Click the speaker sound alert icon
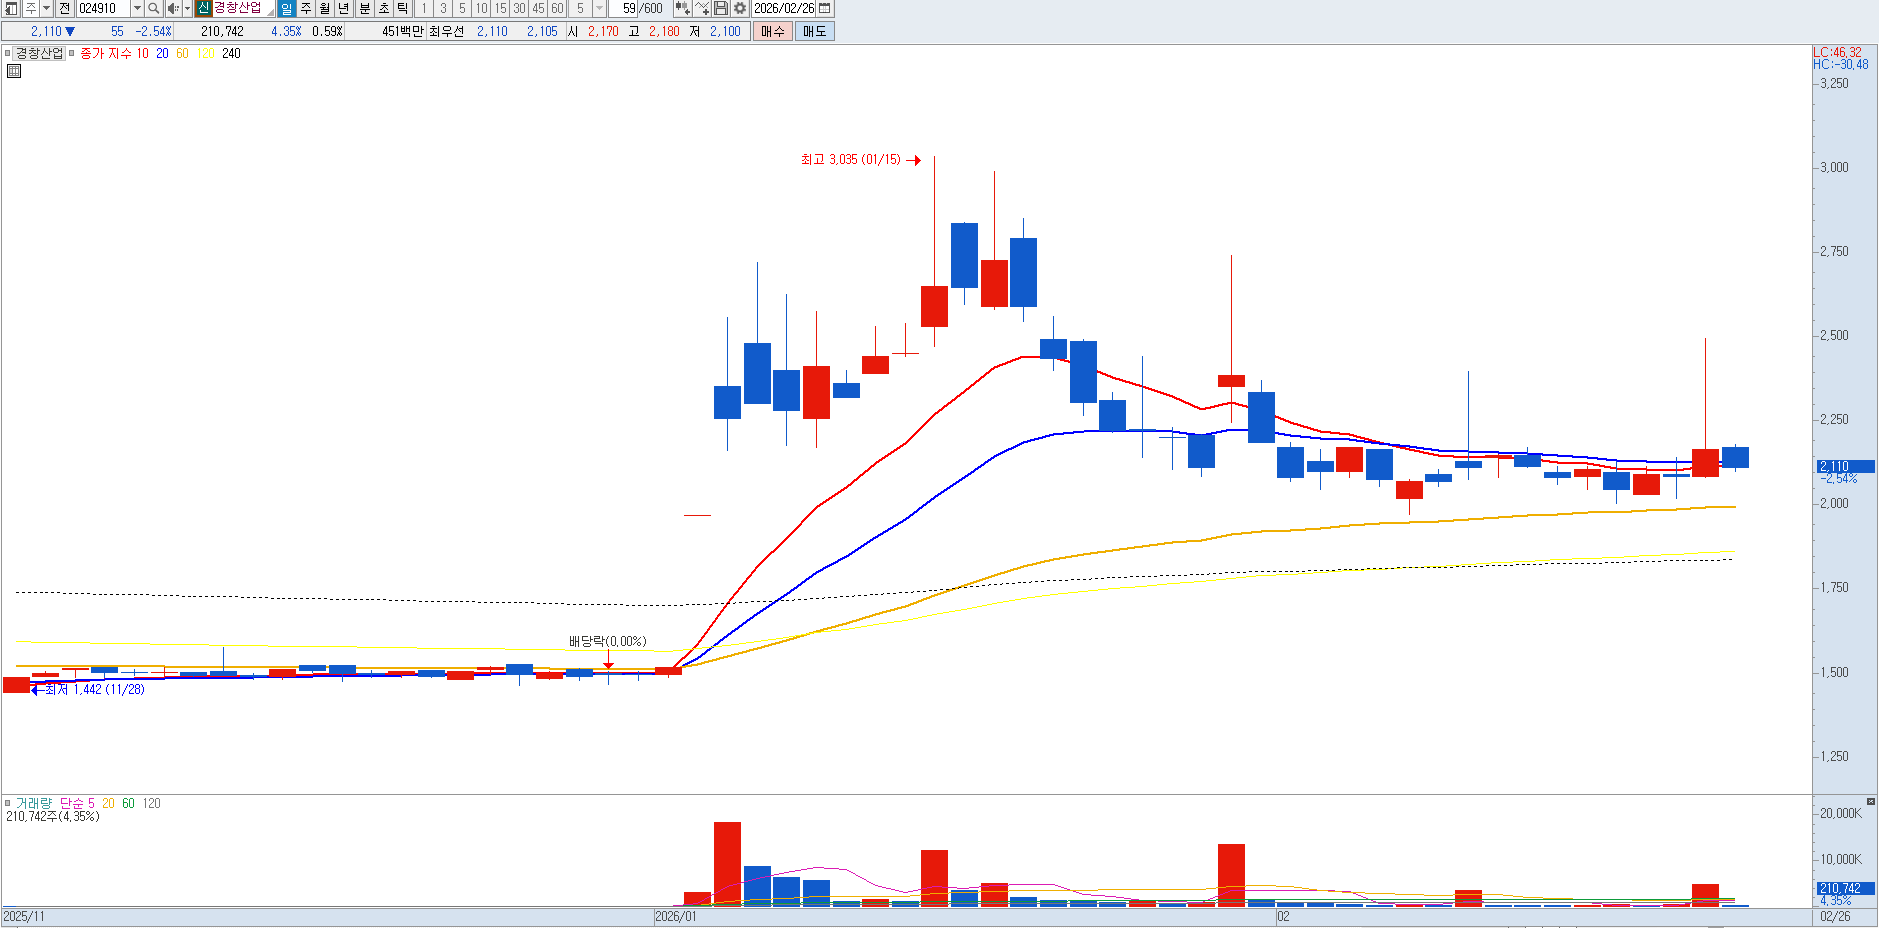 [x=173, y=8]
